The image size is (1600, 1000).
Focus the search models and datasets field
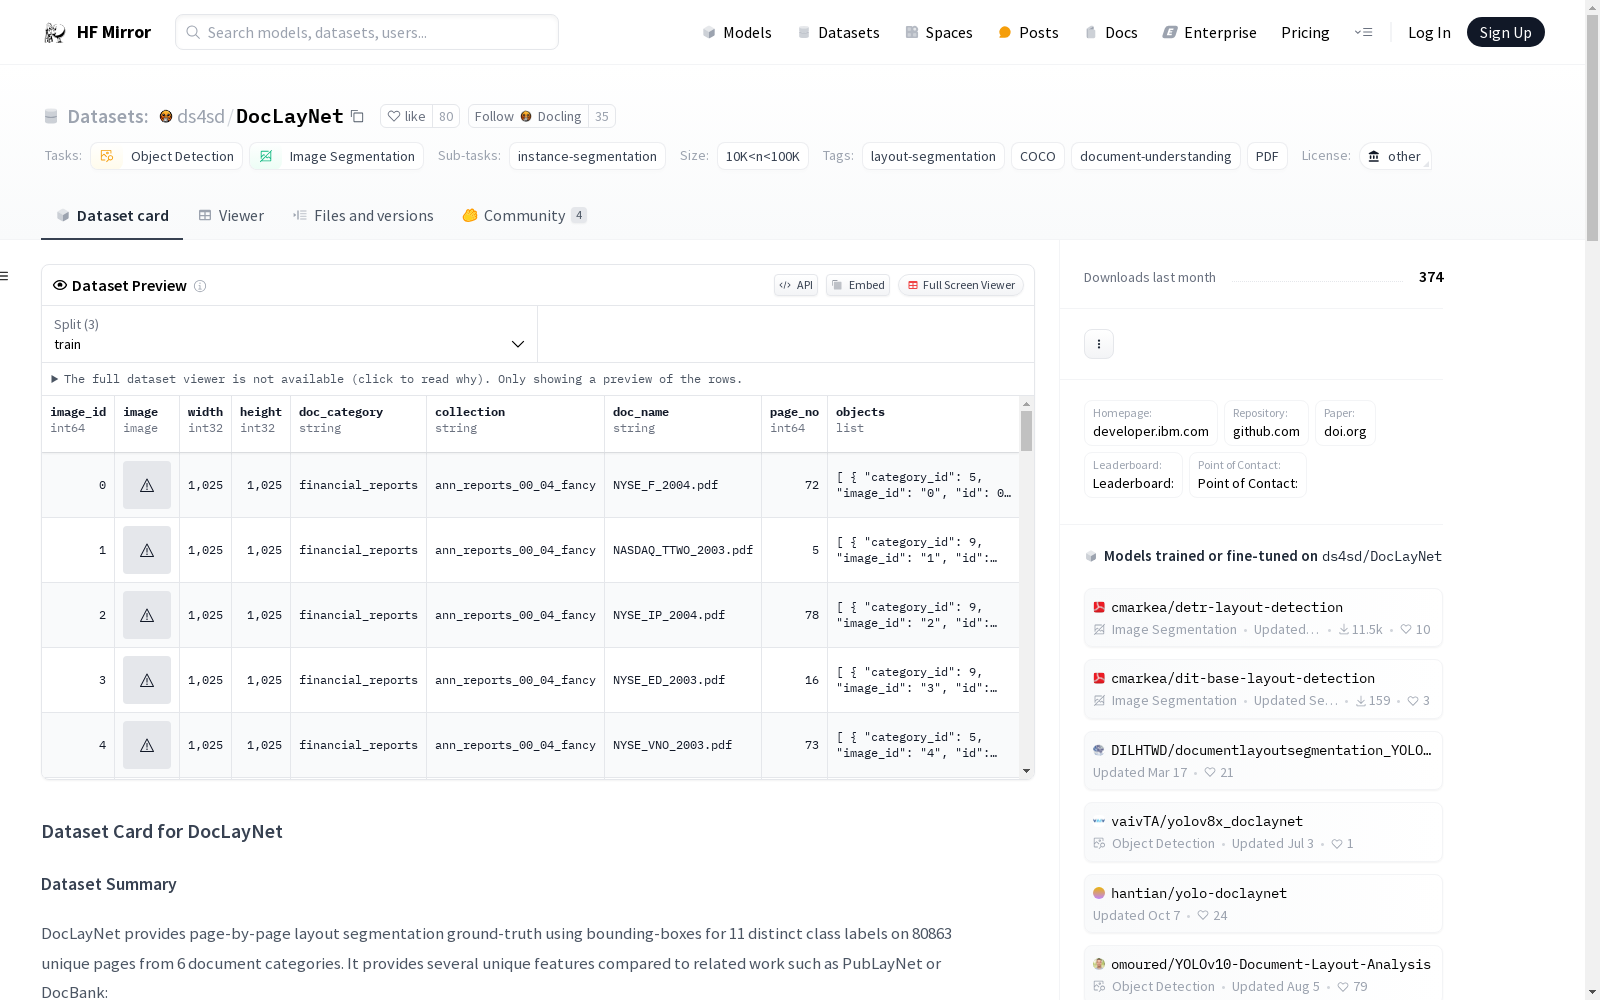coord(367,32)
